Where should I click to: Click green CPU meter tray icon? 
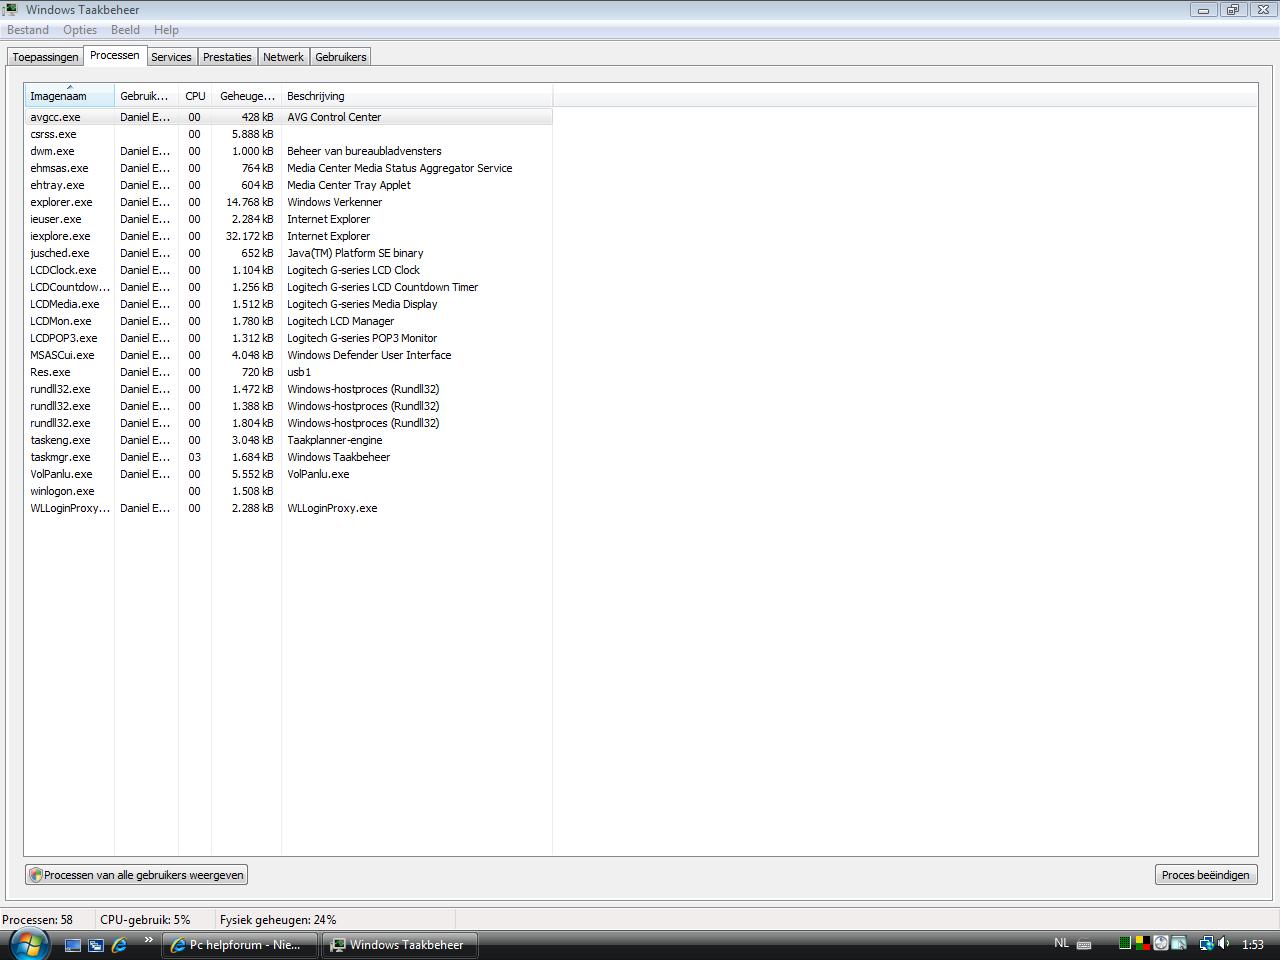pos(1124,943)
